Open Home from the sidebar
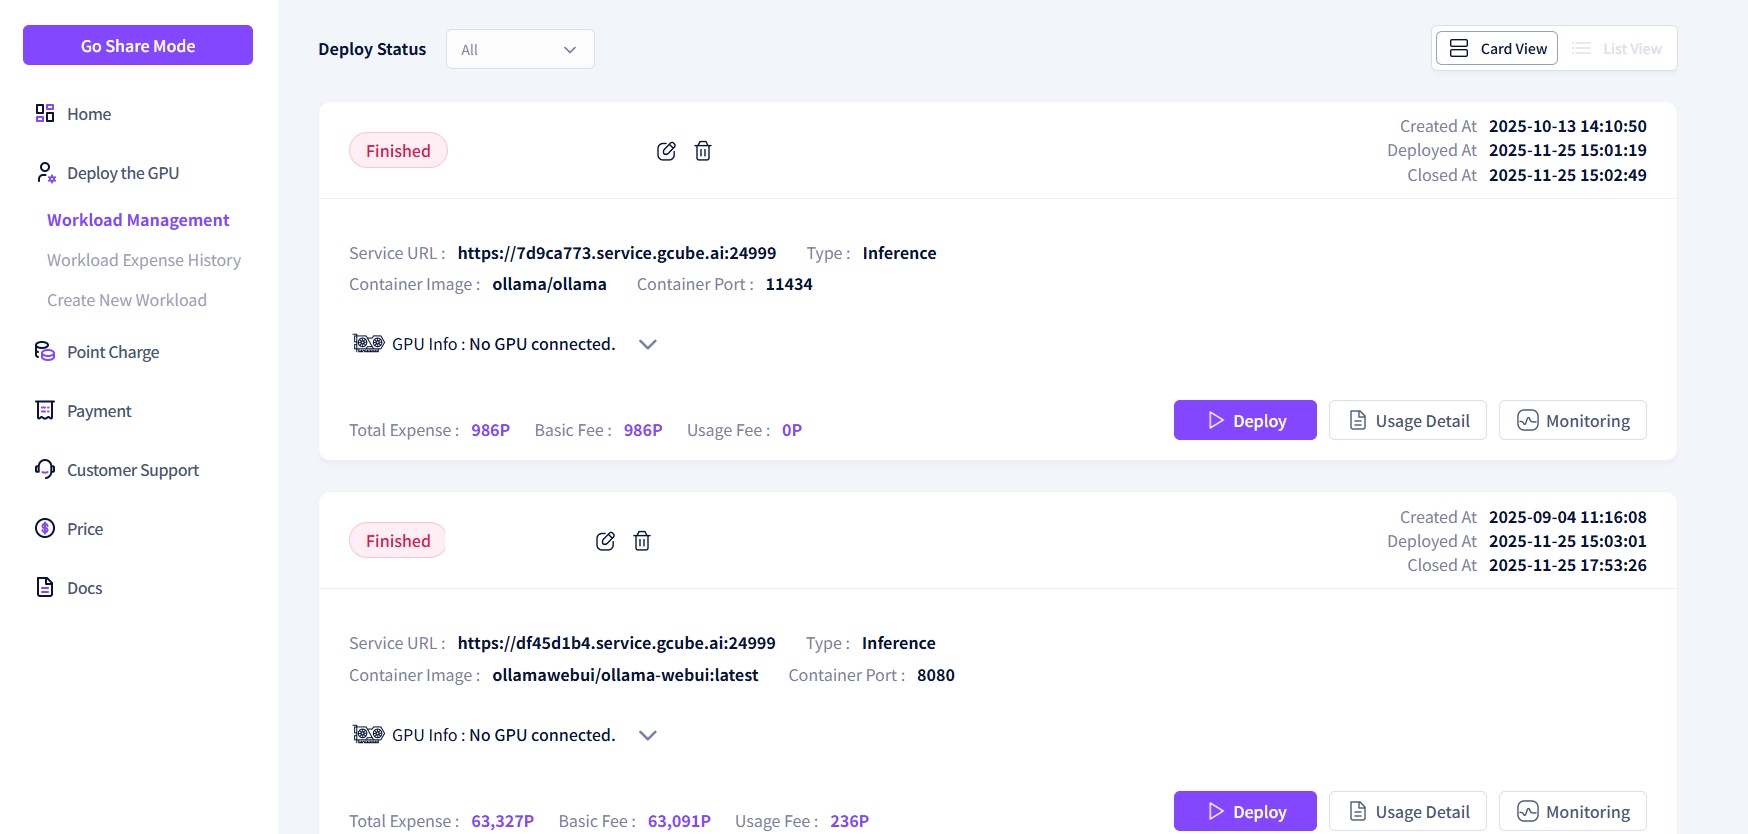This screenshot has height=834, width=1748. click(x=88, y=114)
